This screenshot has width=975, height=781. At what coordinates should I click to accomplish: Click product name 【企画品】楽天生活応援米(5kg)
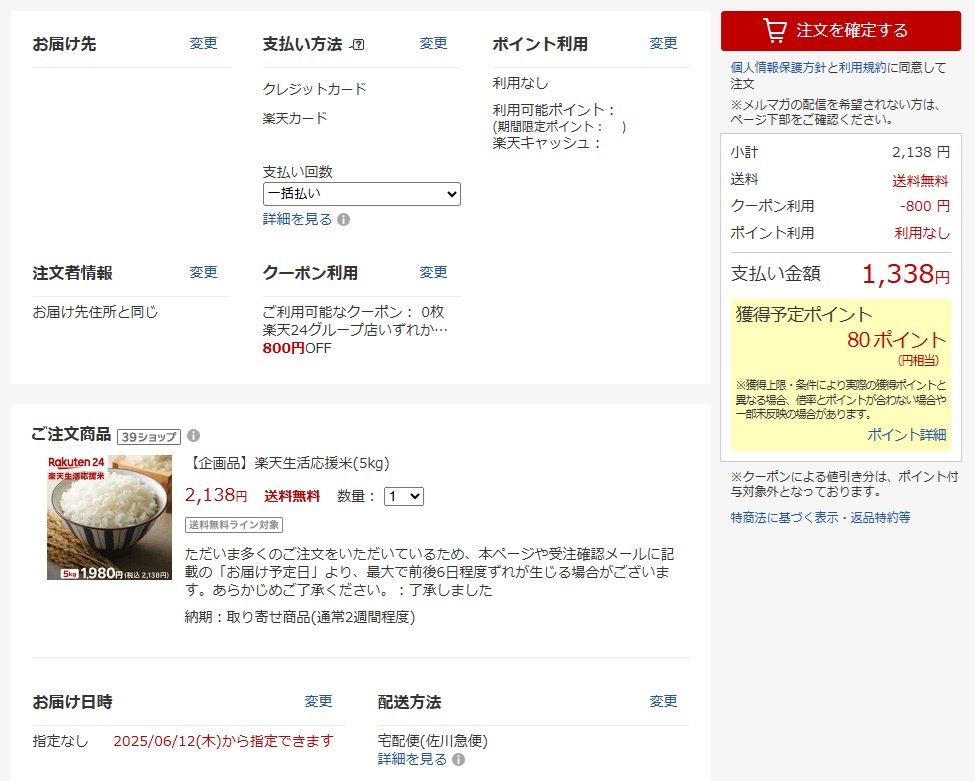pos(287,463)
